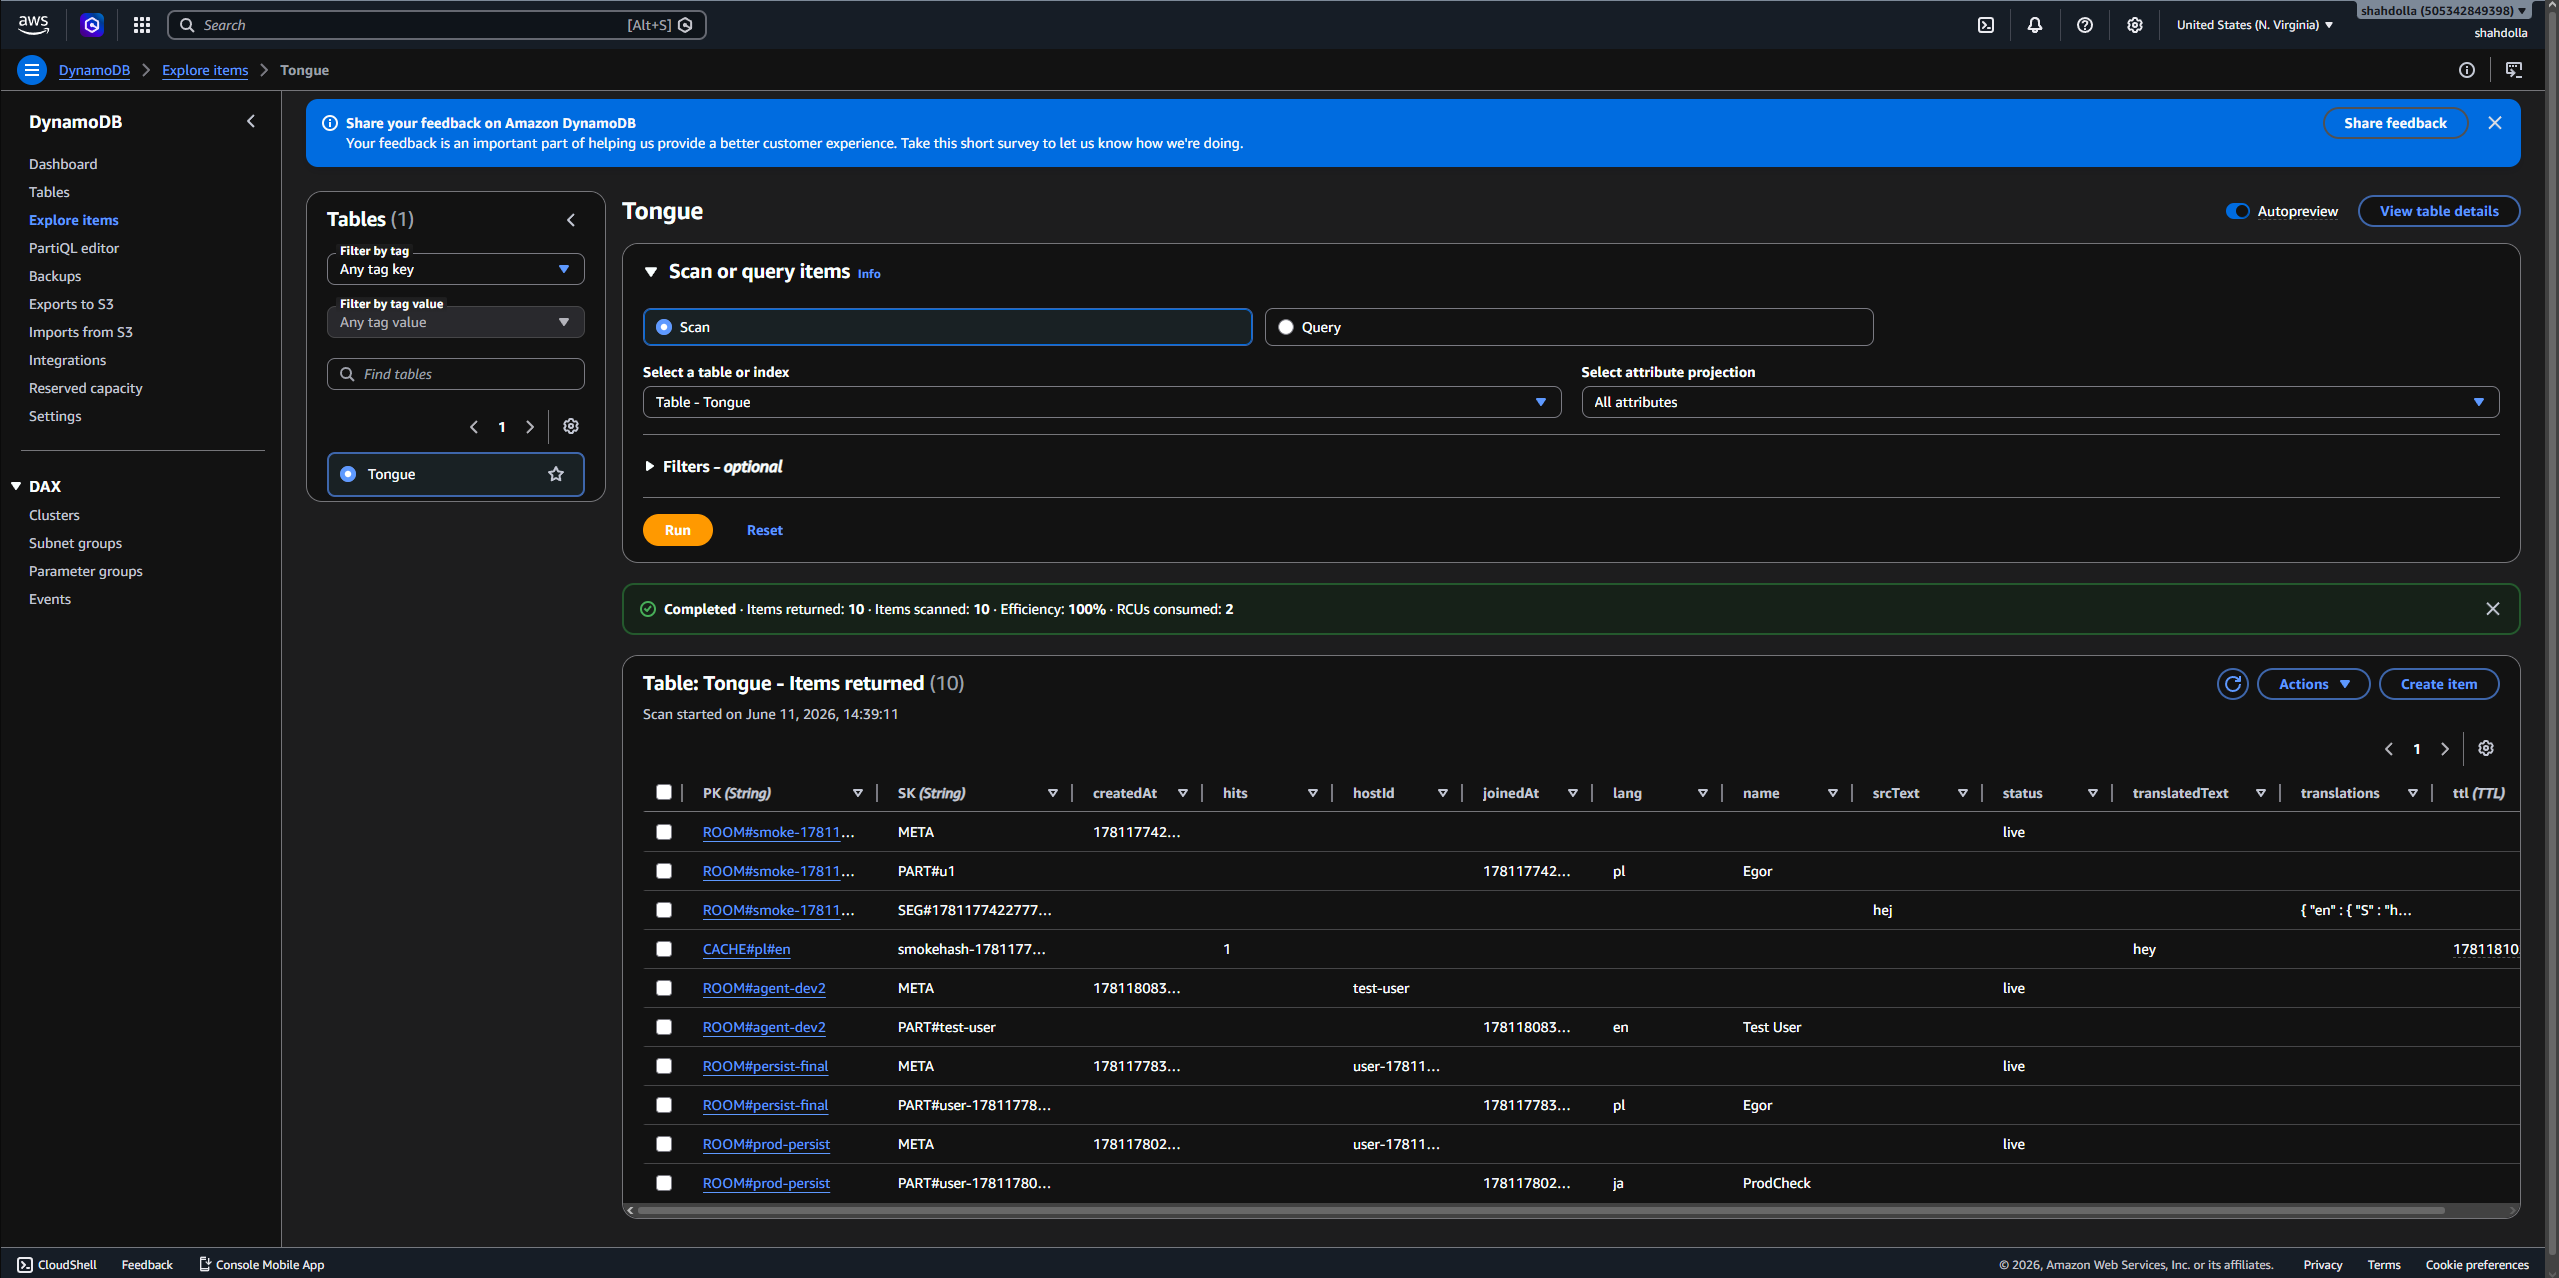Collapse the Tables panel arrow
The height and width of the screenshot is (1278, 2559).
click(571, 220)
